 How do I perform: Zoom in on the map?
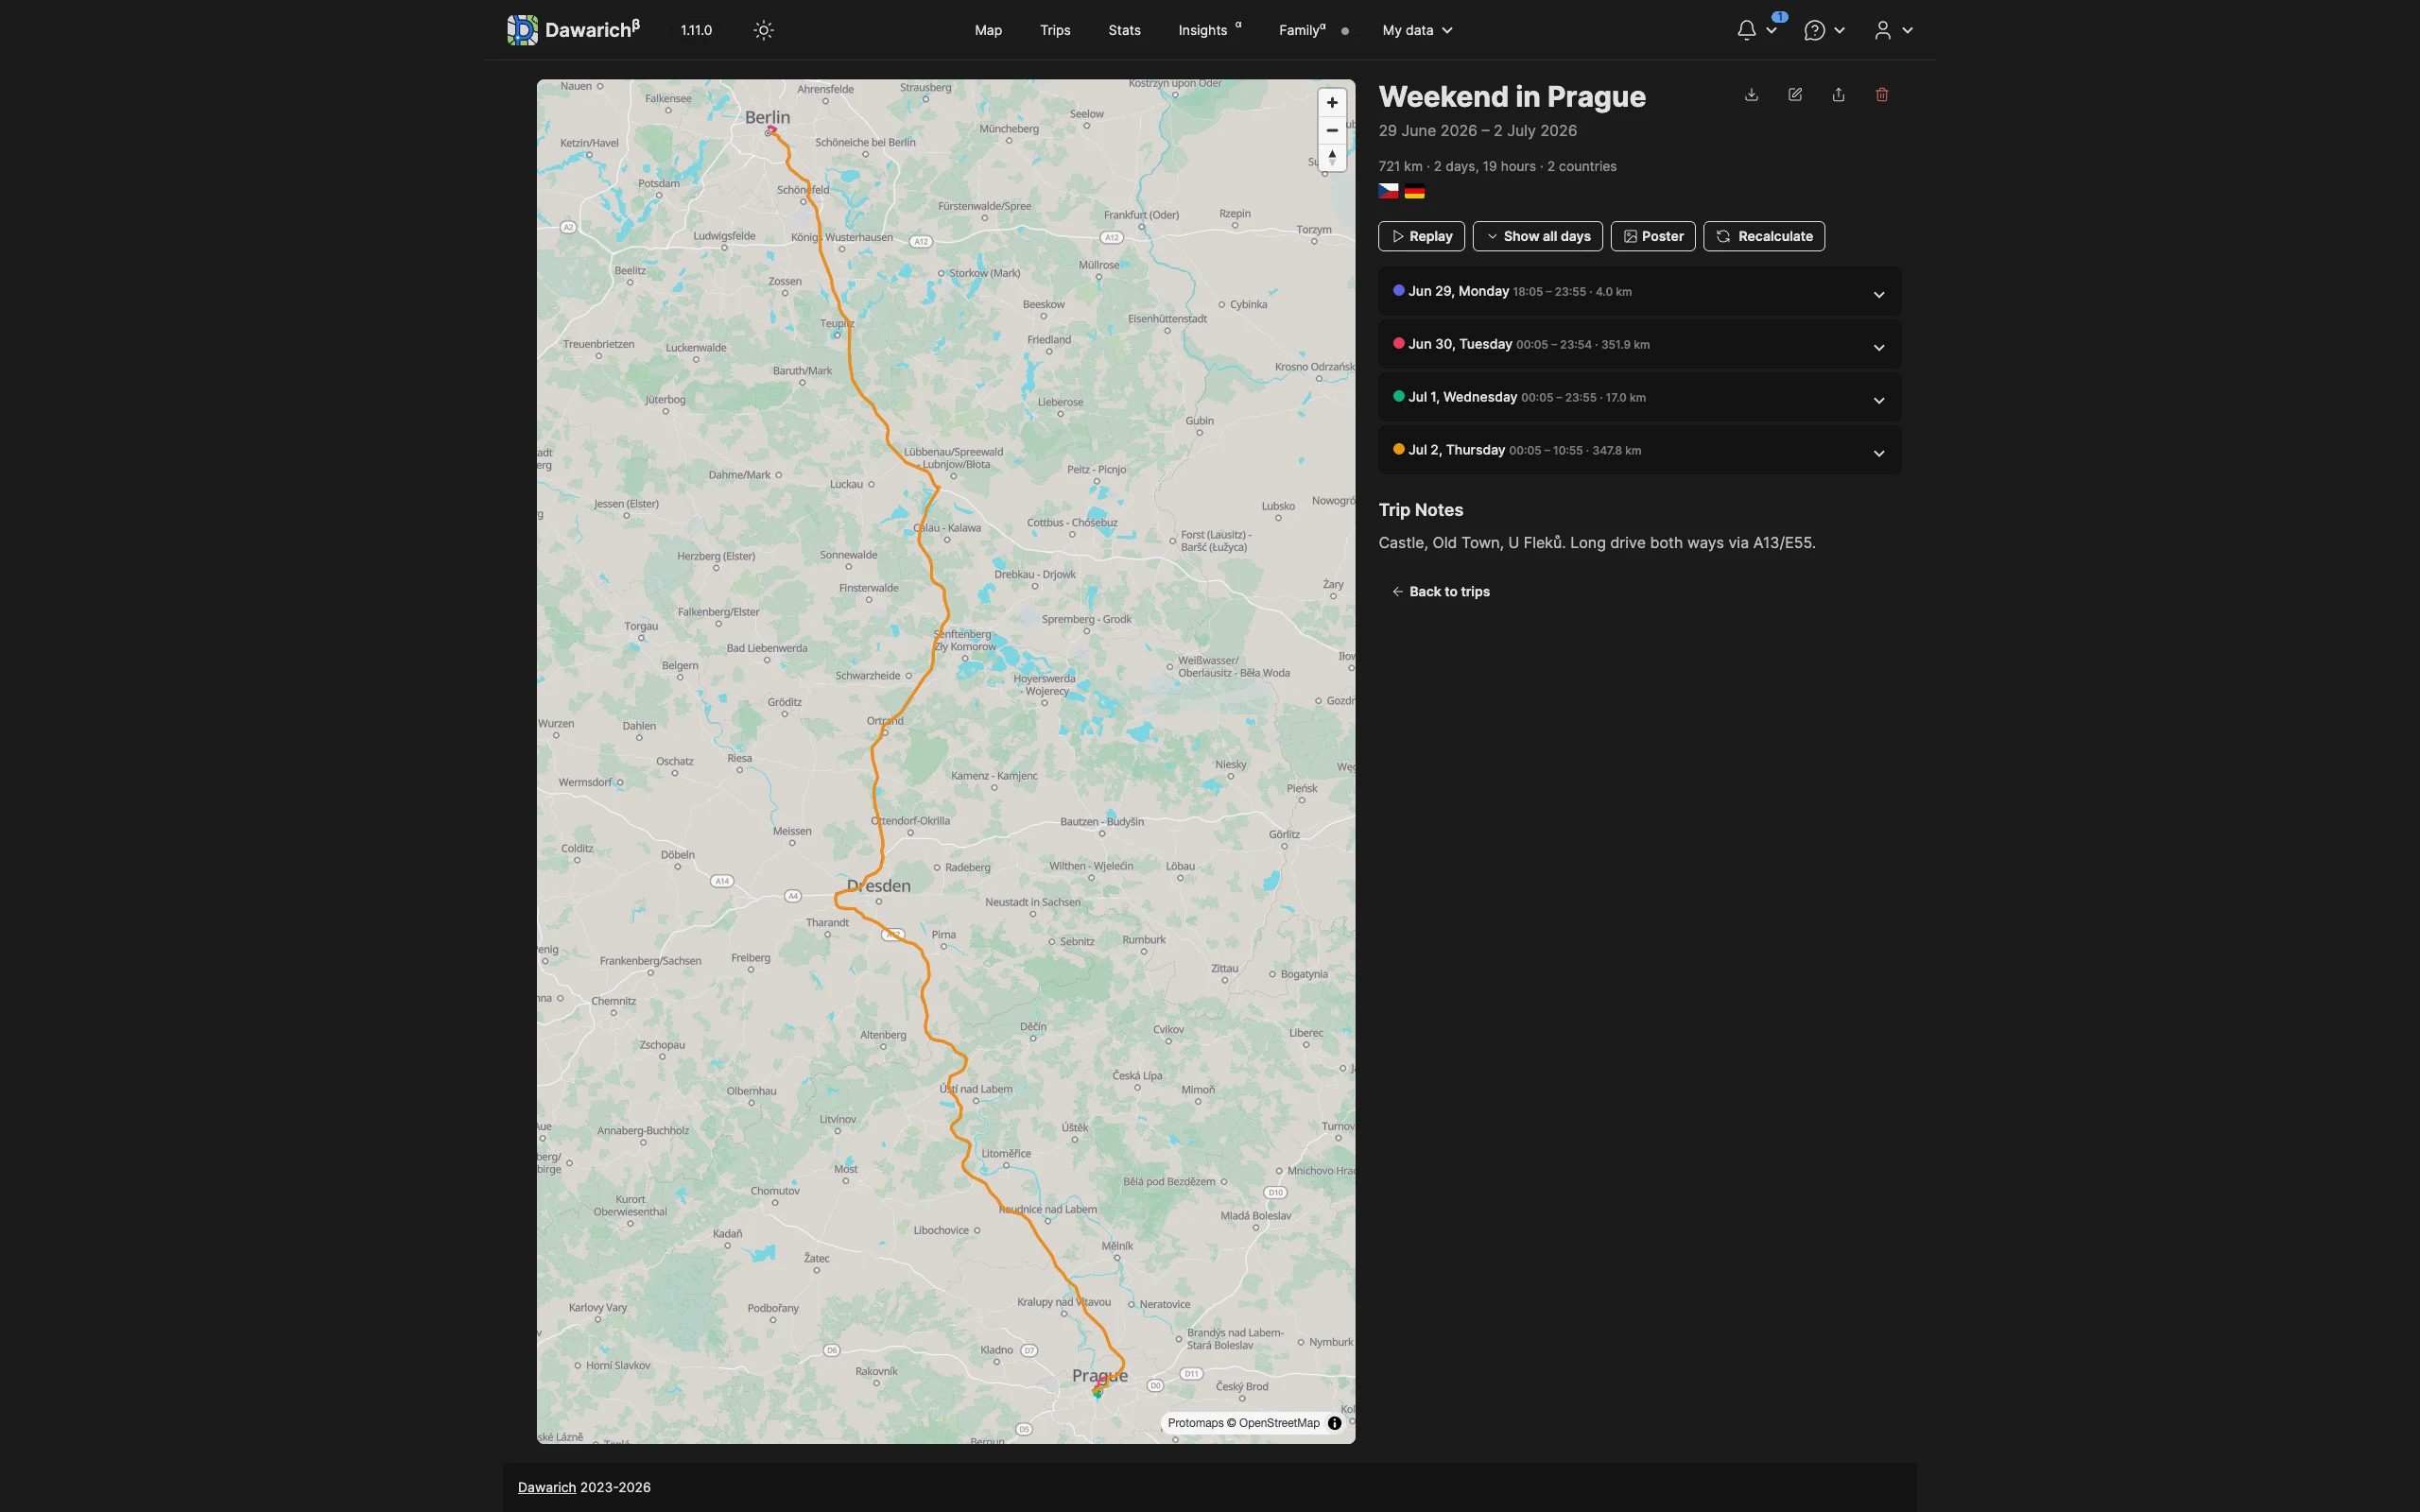click(x=1332, y=103)
